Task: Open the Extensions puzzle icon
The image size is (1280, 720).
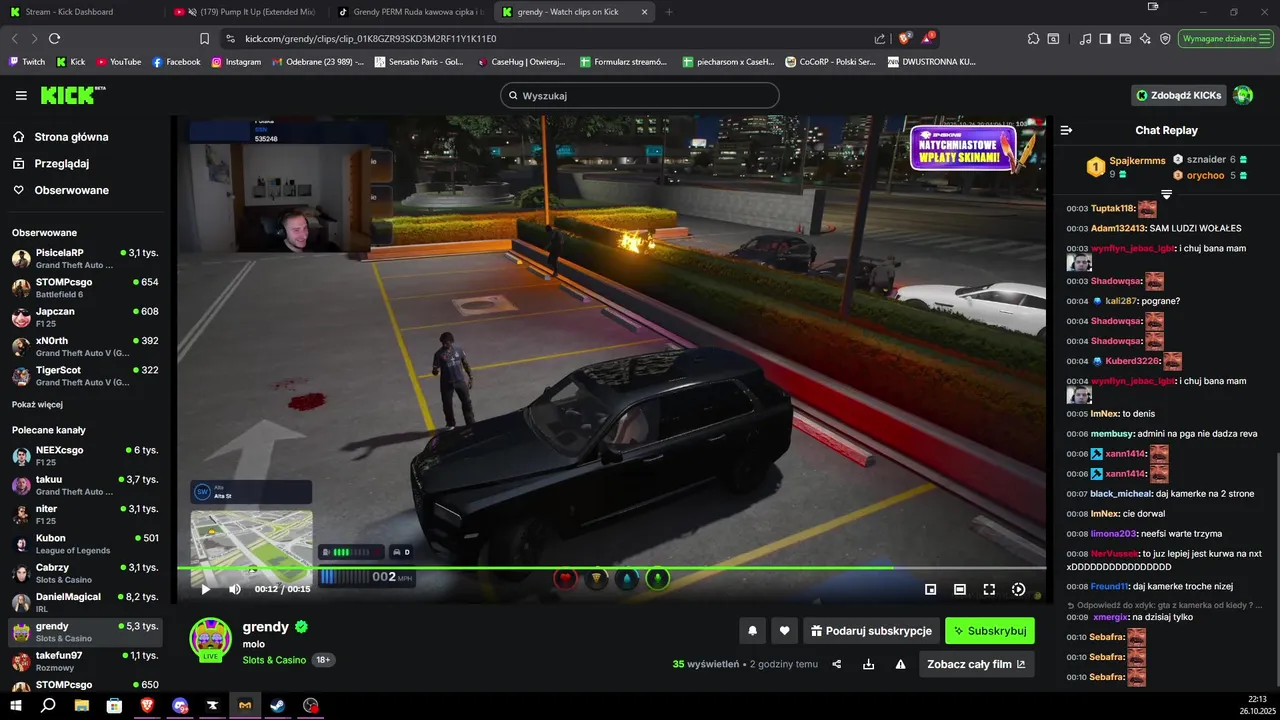Action: click(x=1033, y=38)
